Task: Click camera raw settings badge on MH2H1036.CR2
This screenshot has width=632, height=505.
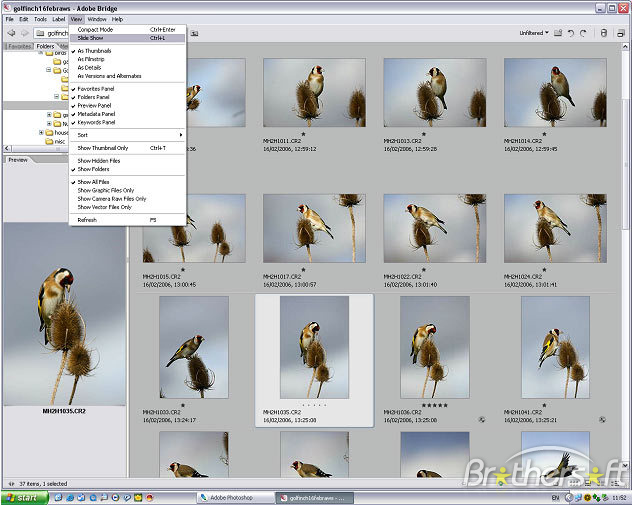Action: [481, 420]
